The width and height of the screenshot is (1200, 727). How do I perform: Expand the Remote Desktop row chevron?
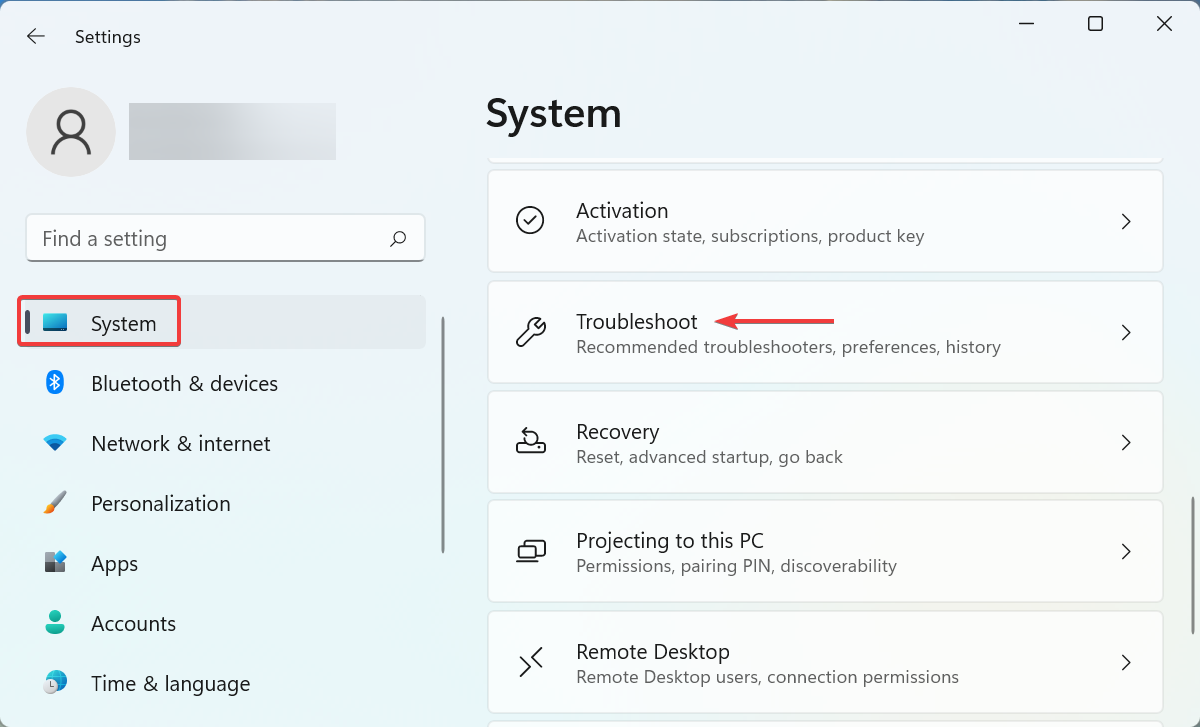pos(1126,662)
